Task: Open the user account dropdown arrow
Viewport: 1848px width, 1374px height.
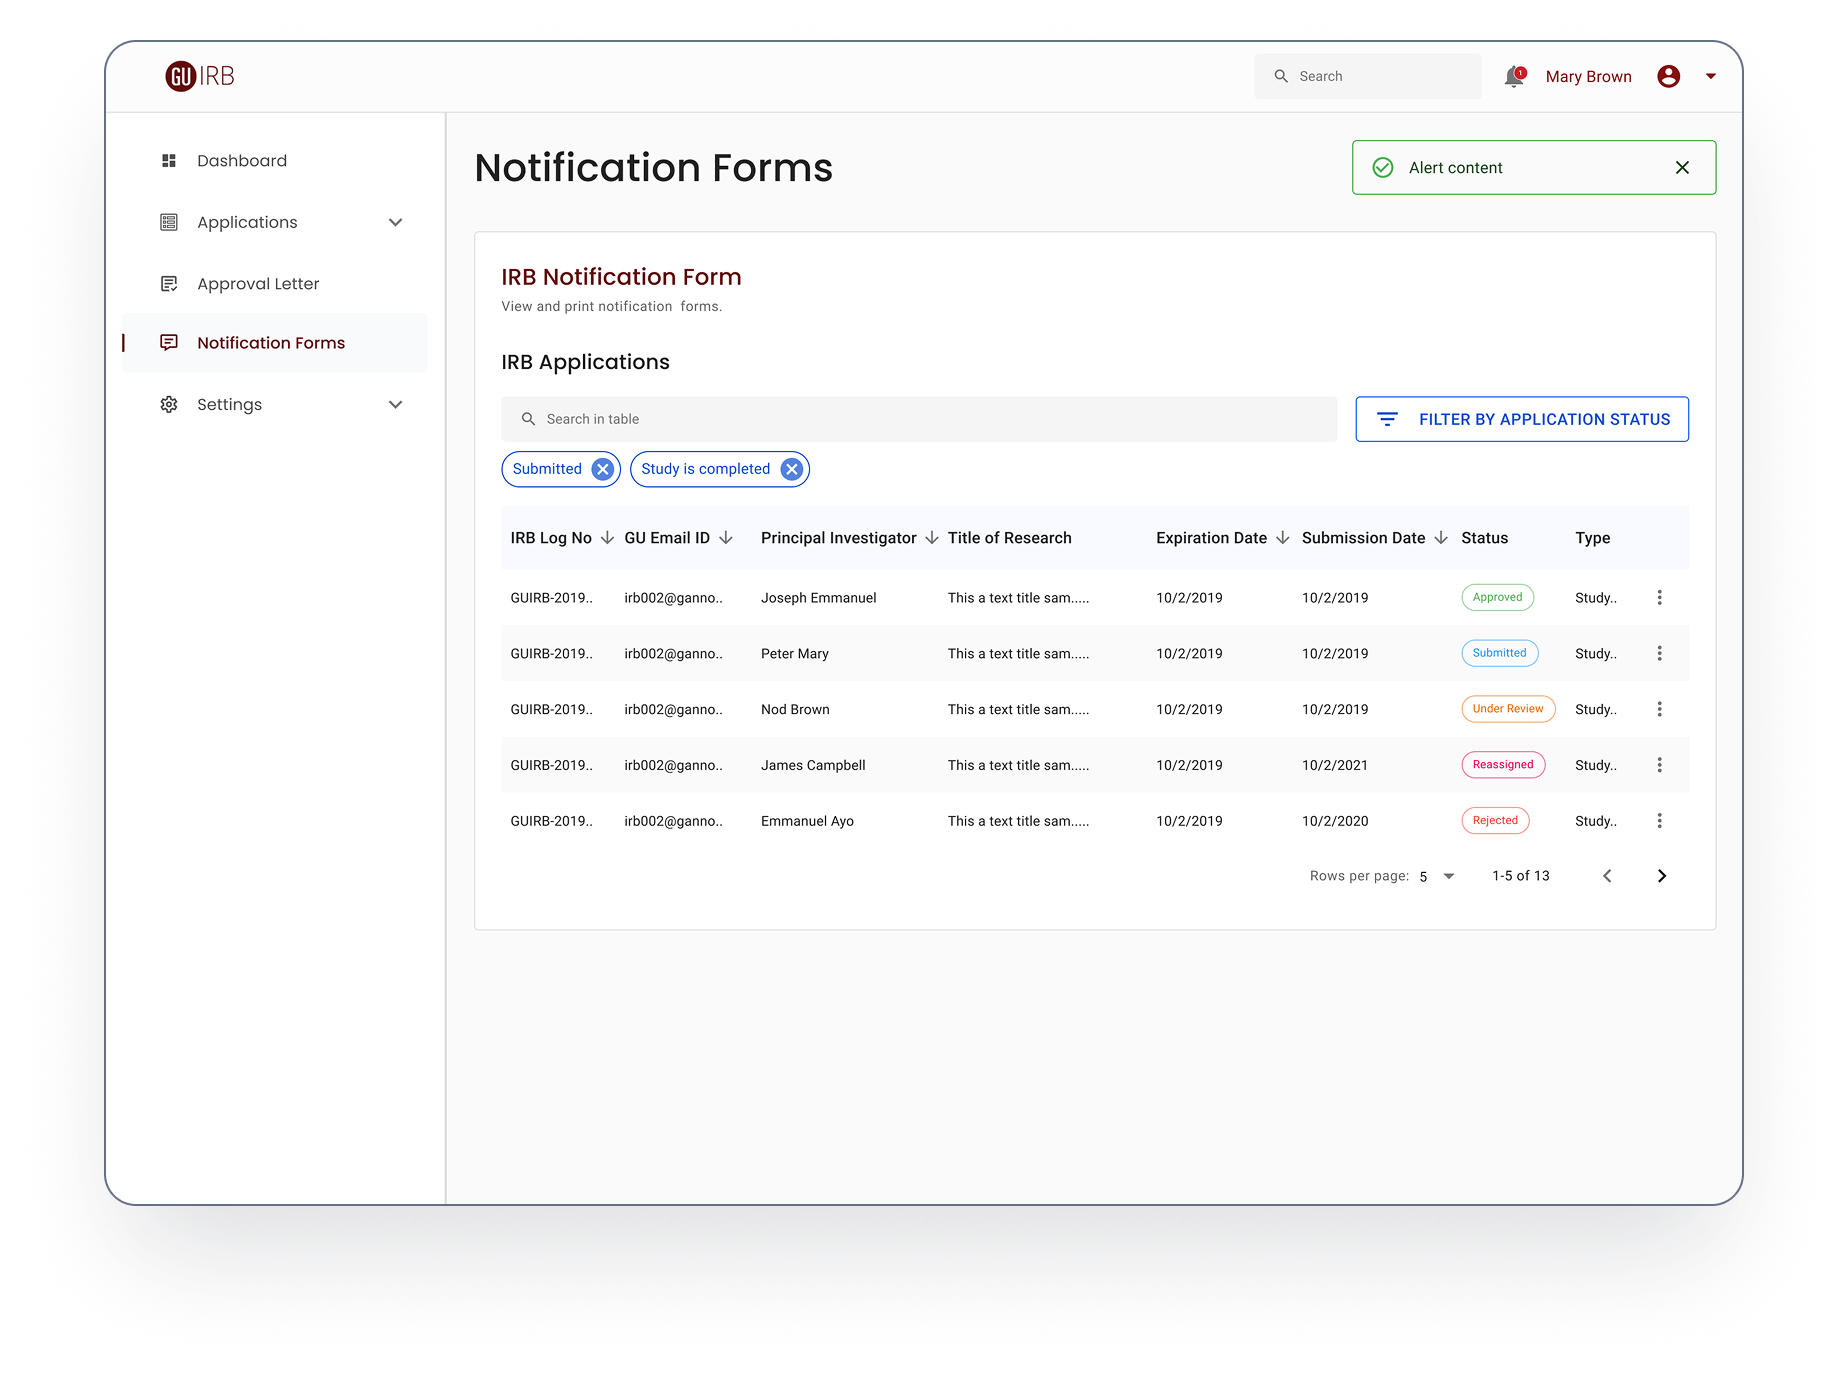Action: (1711, 76)
